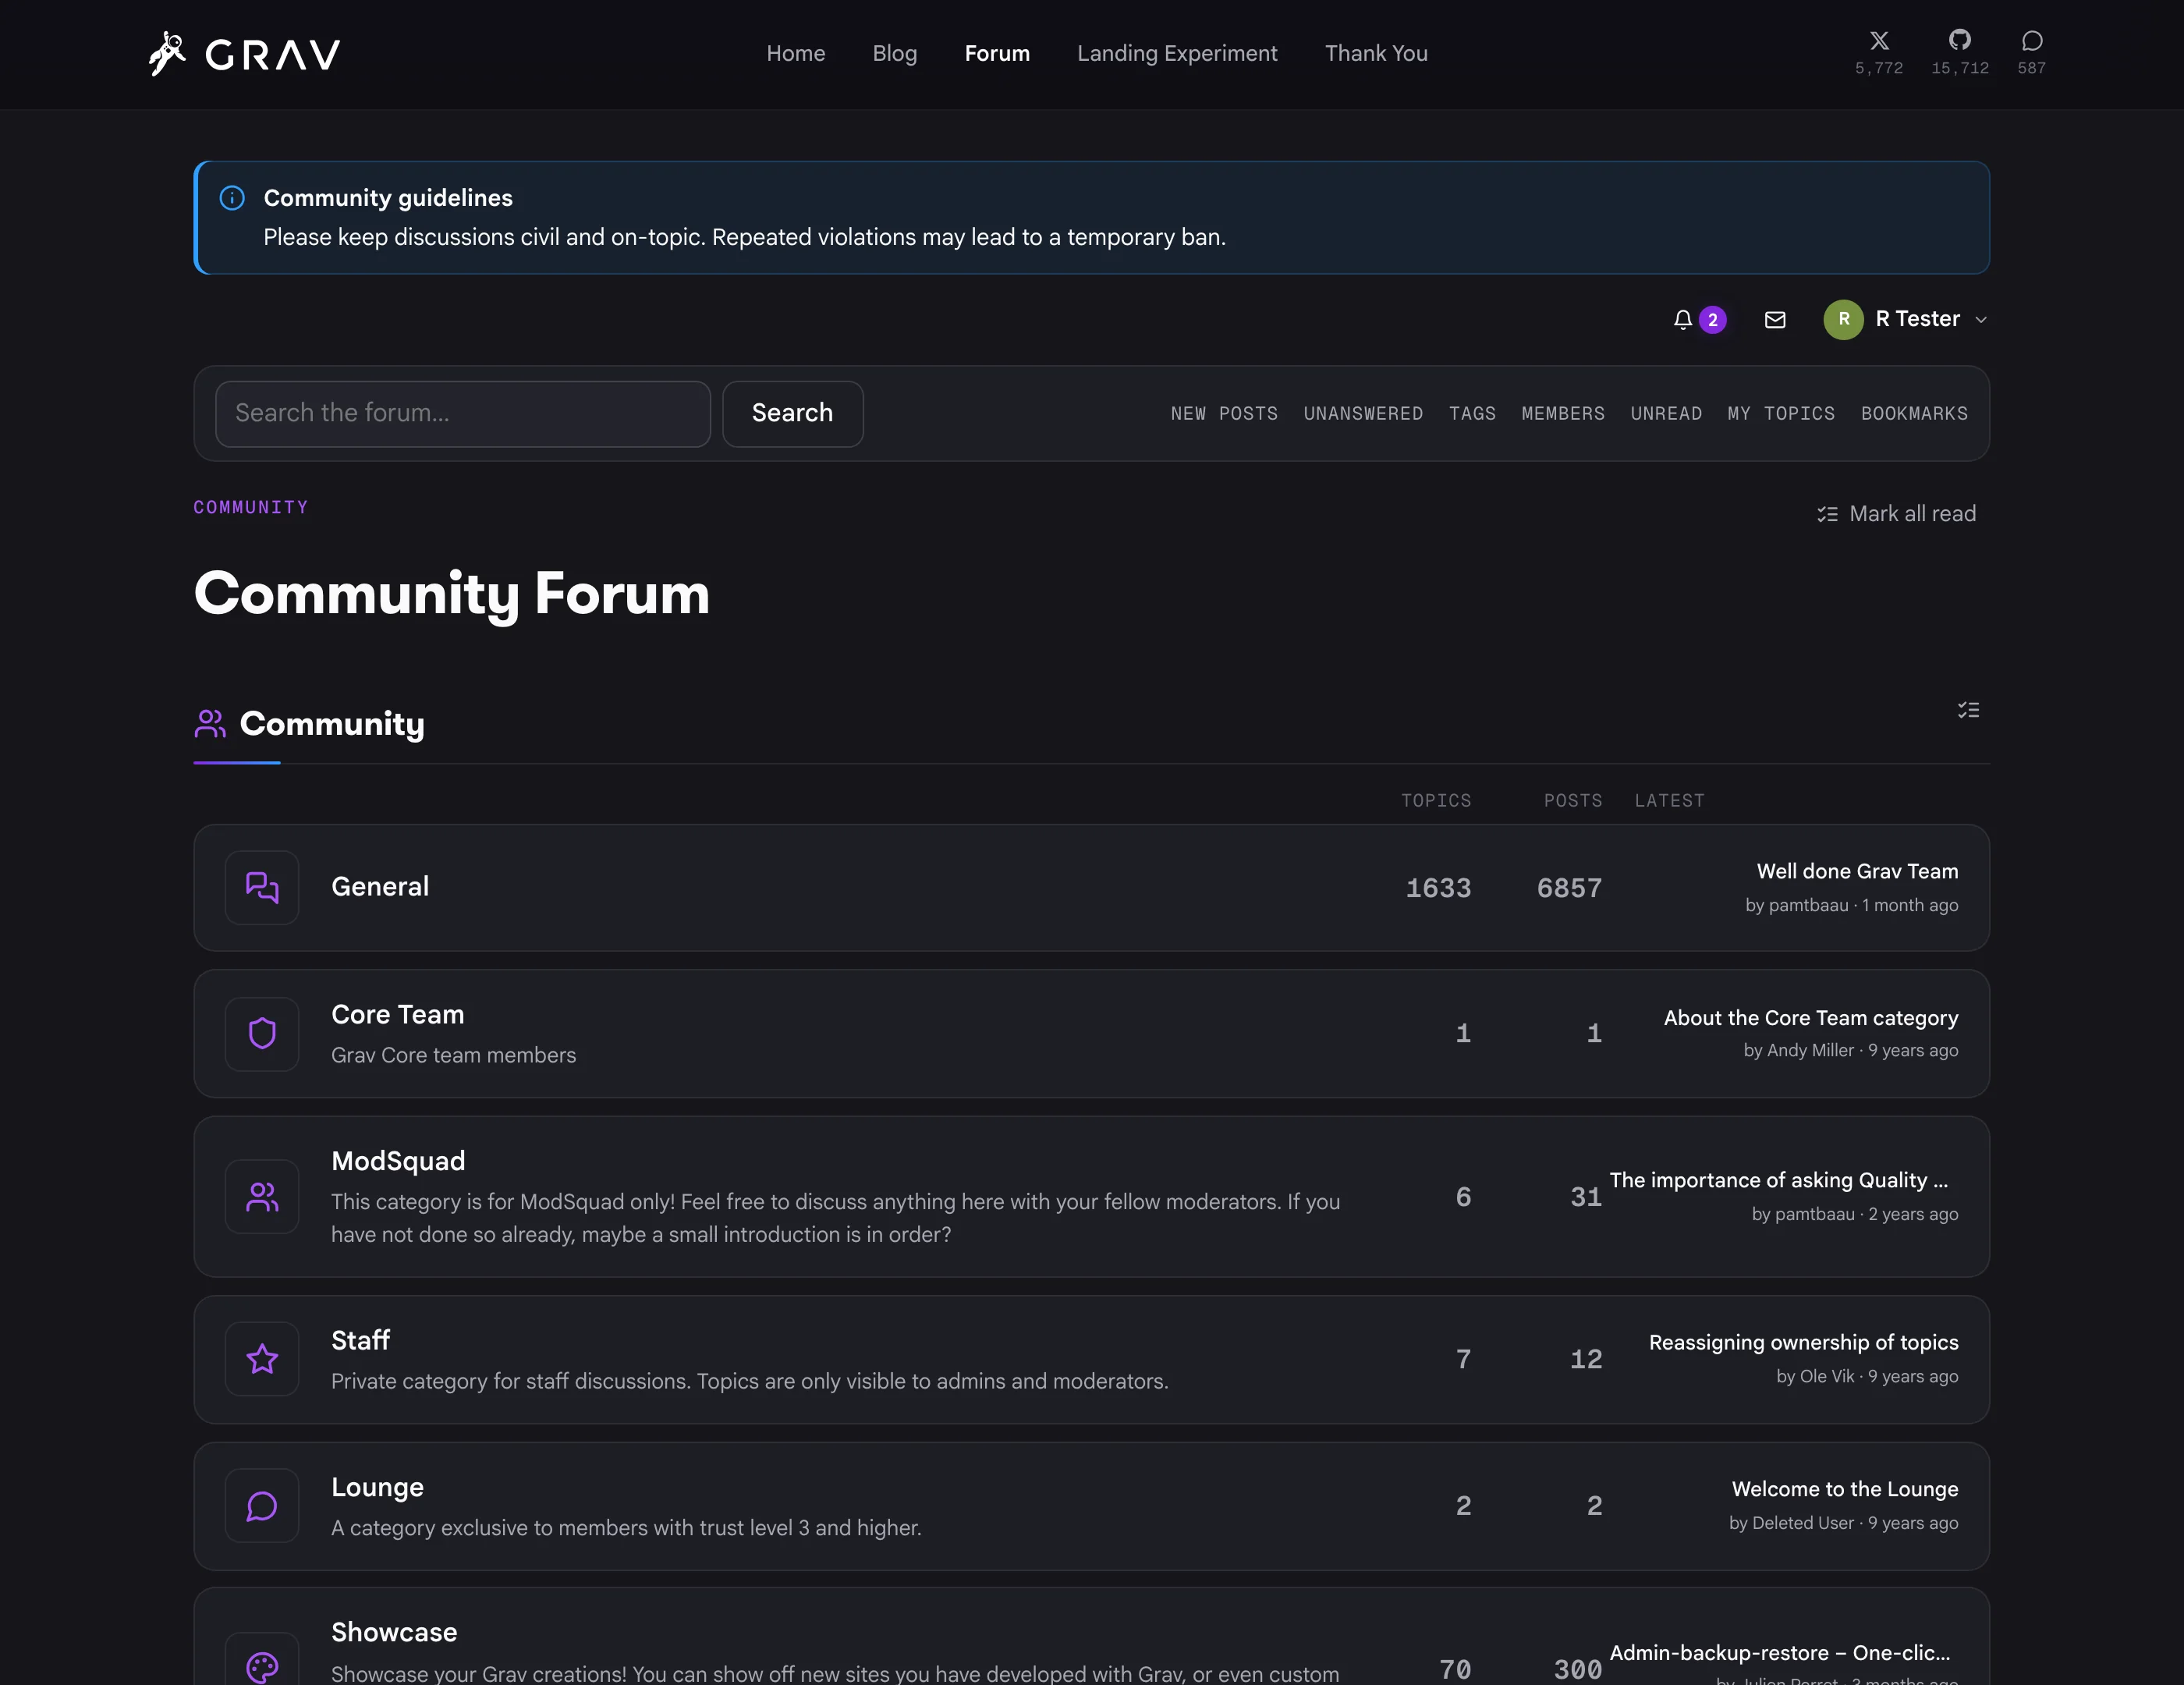Click the Community section people icon
Screen dimensions: 2184x1685
click(210, 723)
